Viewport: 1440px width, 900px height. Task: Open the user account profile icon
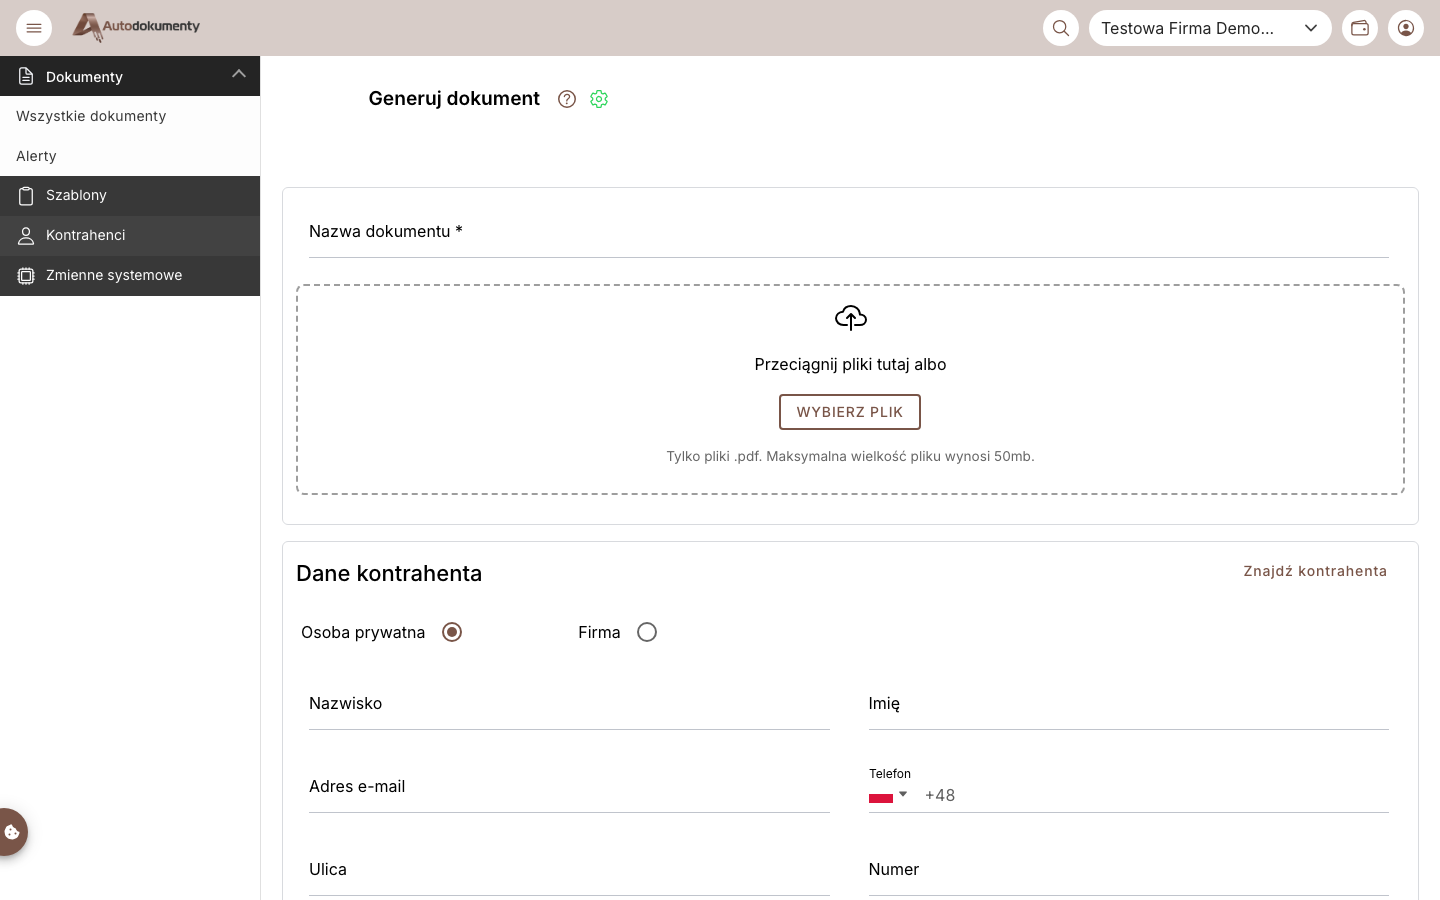[x=1406, y=28]
